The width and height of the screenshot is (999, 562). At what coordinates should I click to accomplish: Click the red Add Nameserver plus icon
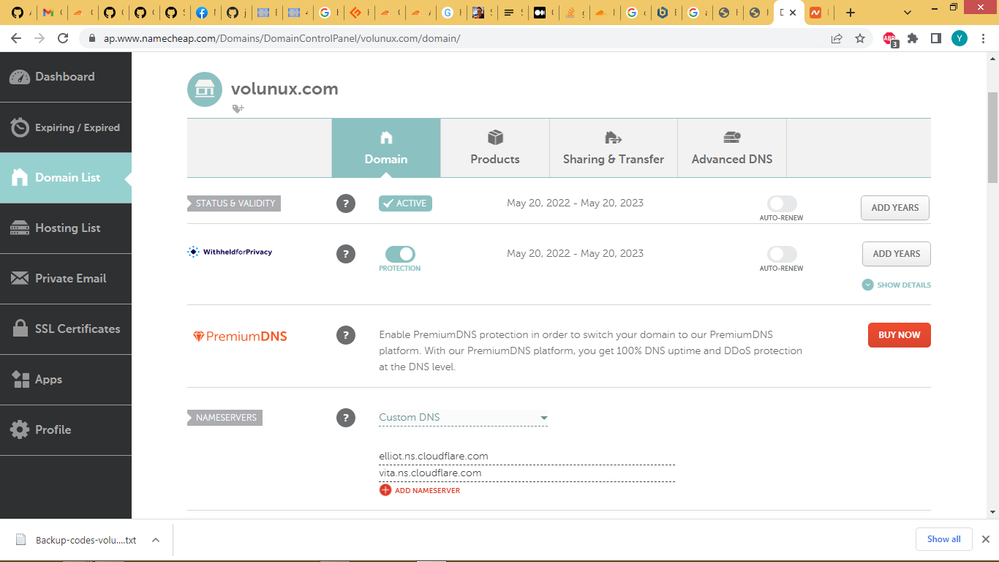click(385, 490)
